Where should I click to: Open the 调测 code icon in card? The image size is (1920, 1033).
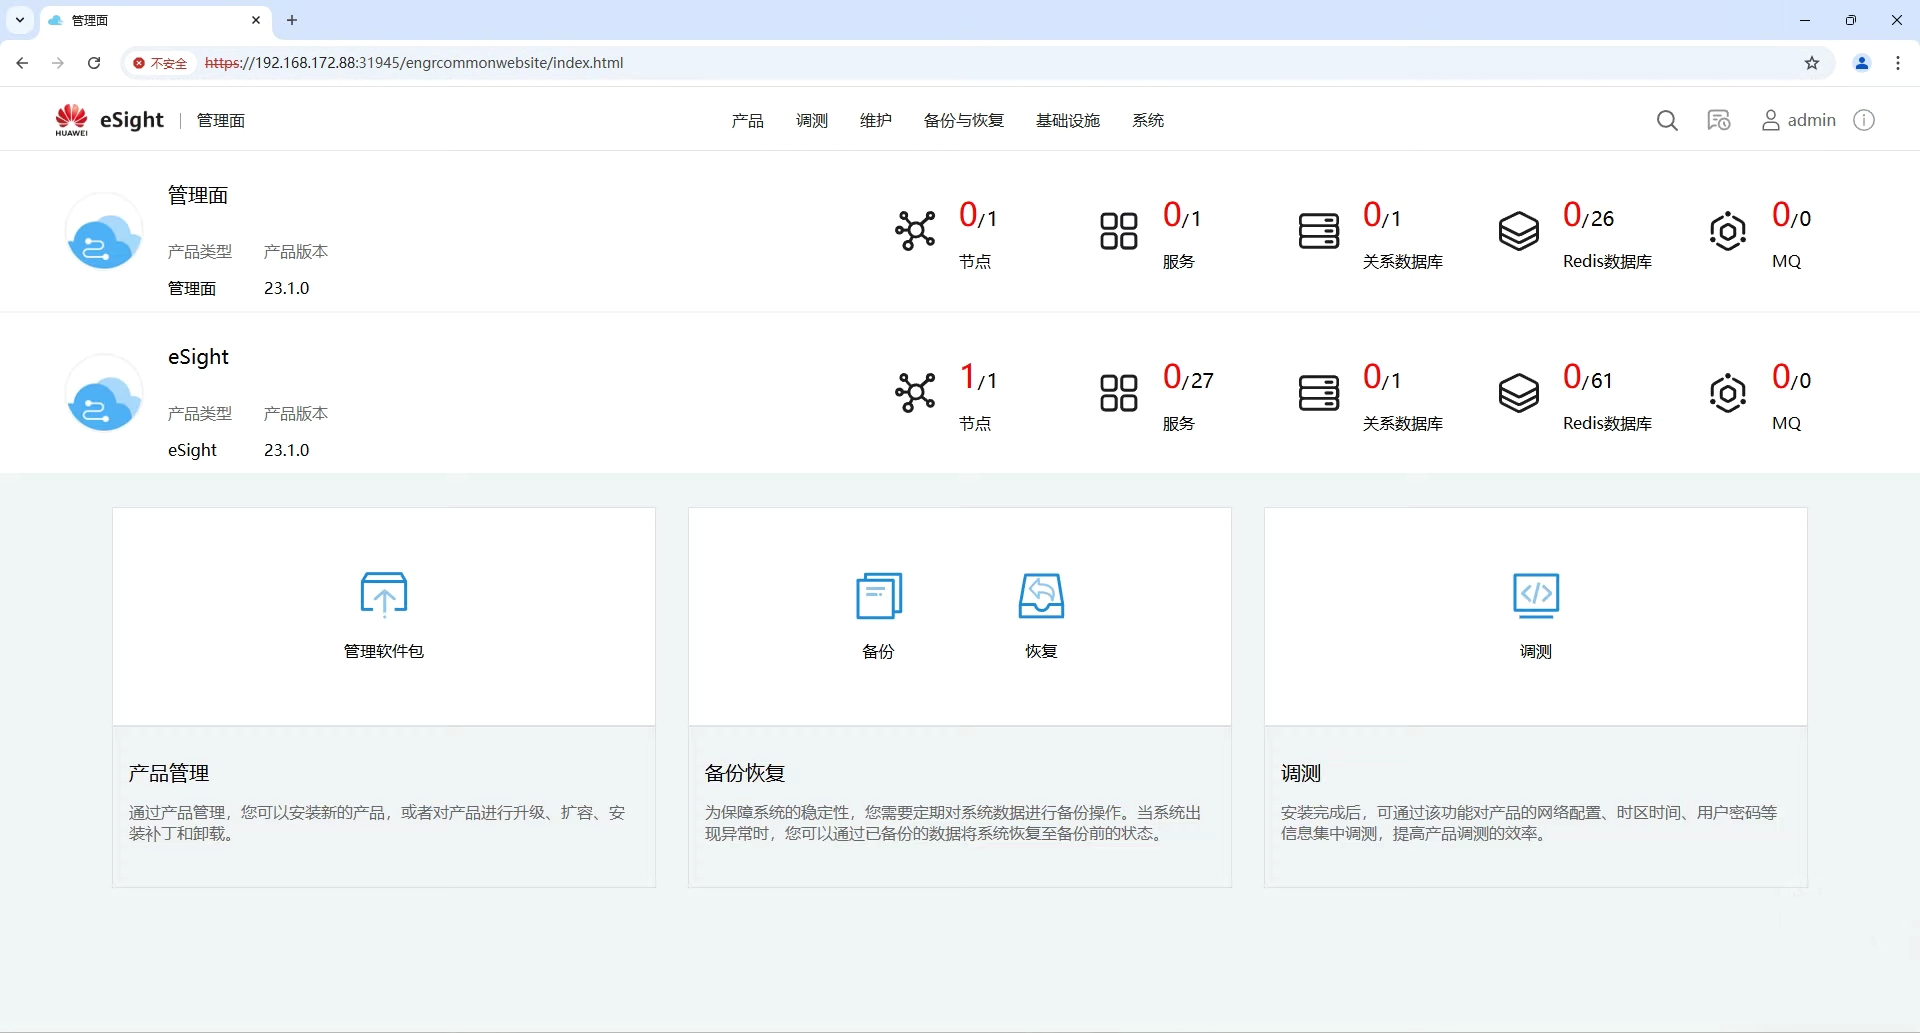coord(1536,595)
